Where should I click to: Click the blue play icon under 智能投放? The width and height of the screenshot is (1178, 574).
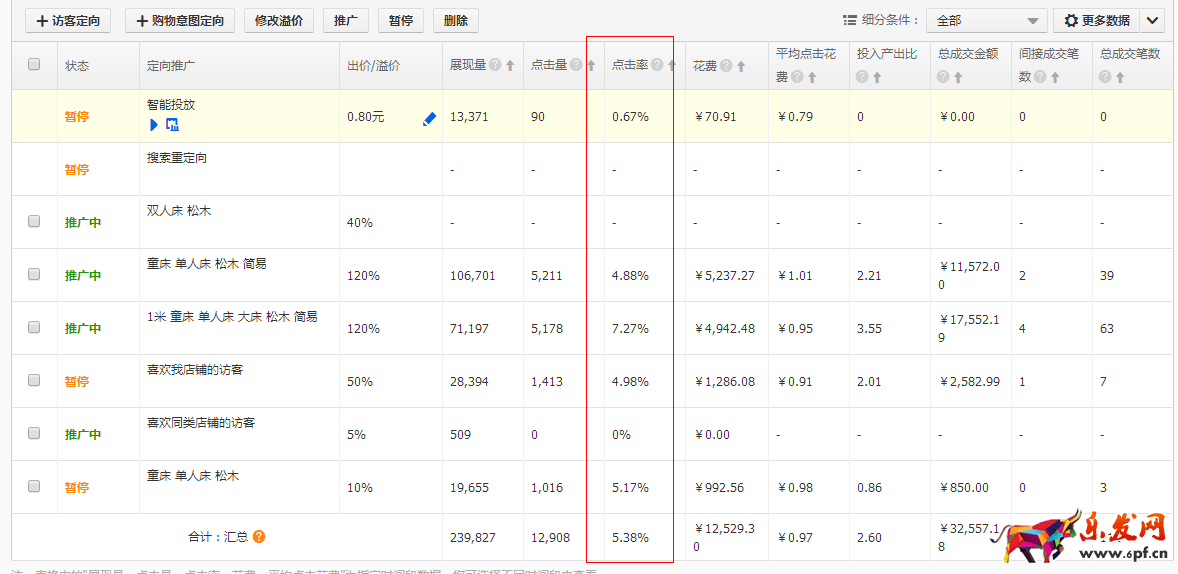[x=154, y=125]
